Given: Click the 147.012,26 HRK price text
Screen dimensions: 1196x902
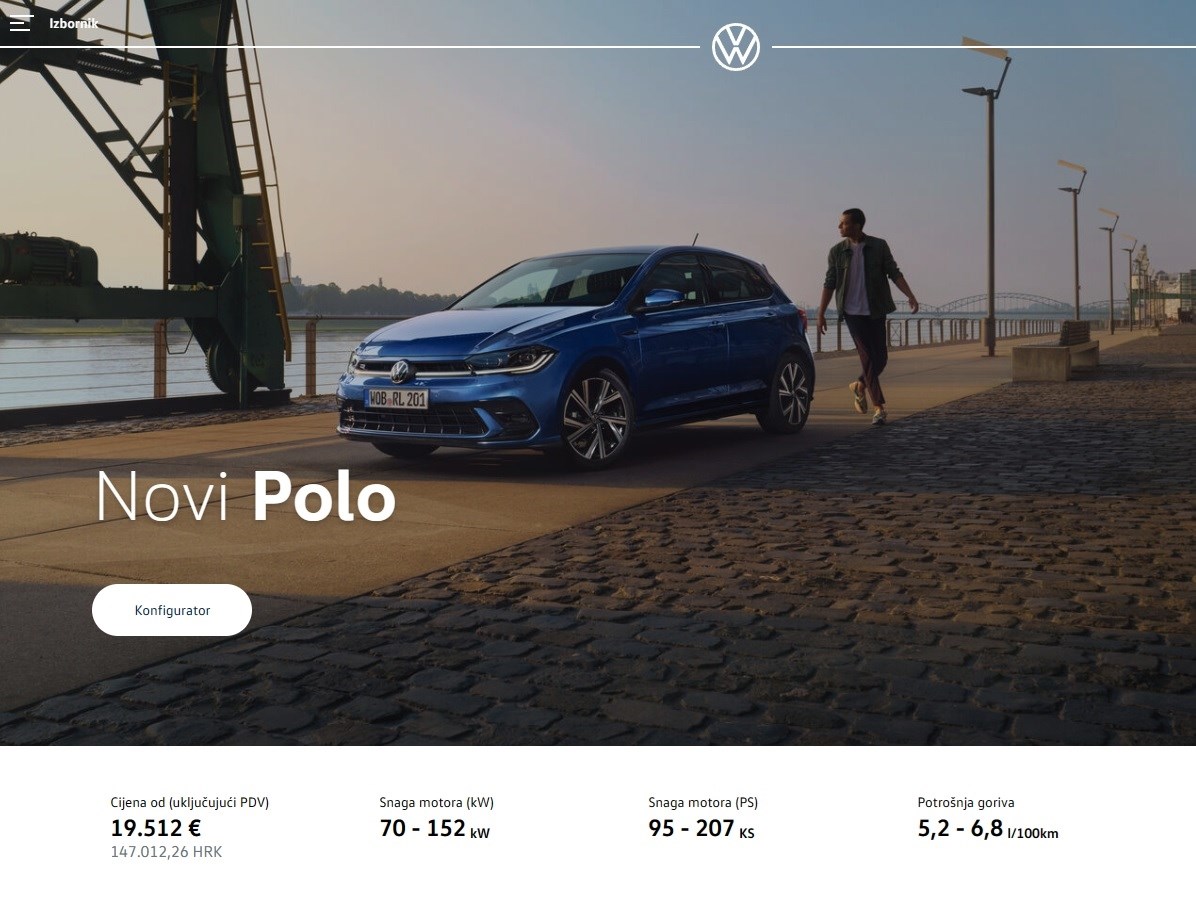Looking at the screenshot, I should click(166, 852).
